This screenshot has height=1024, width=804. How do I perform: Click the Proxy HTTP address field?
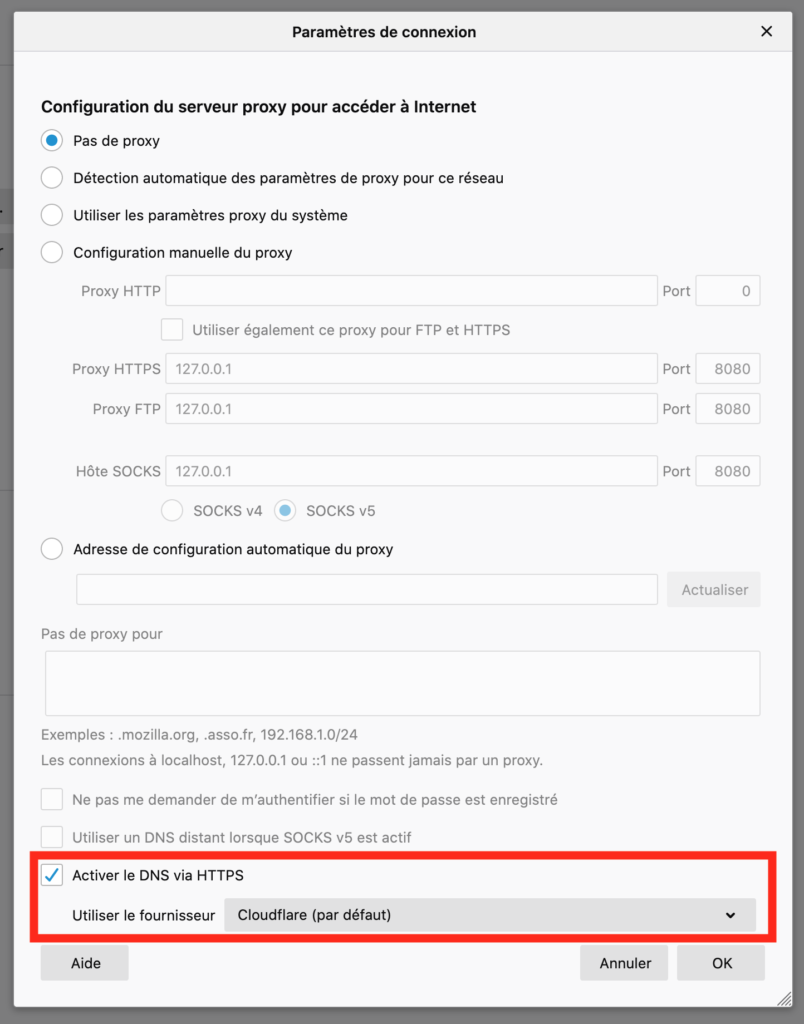411,291
